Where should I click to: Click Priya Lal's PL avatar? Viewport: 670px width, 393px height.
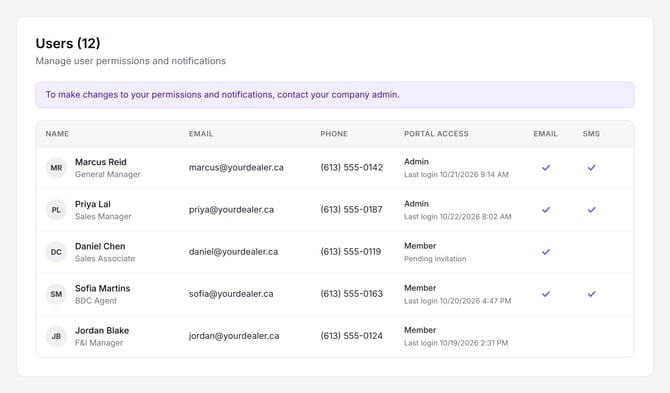[56, 210]
